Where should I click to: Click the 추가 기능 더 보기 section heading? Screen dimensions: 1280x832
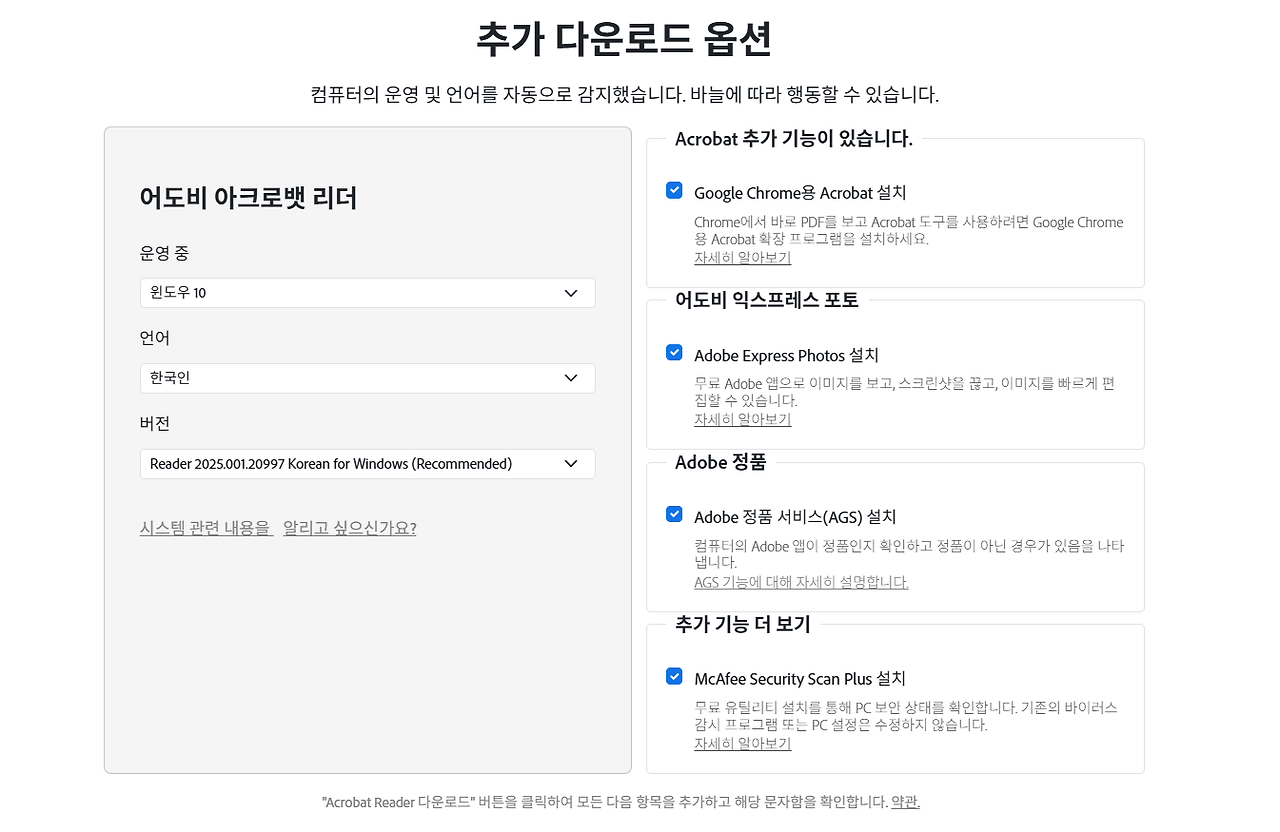pos(743,624)
